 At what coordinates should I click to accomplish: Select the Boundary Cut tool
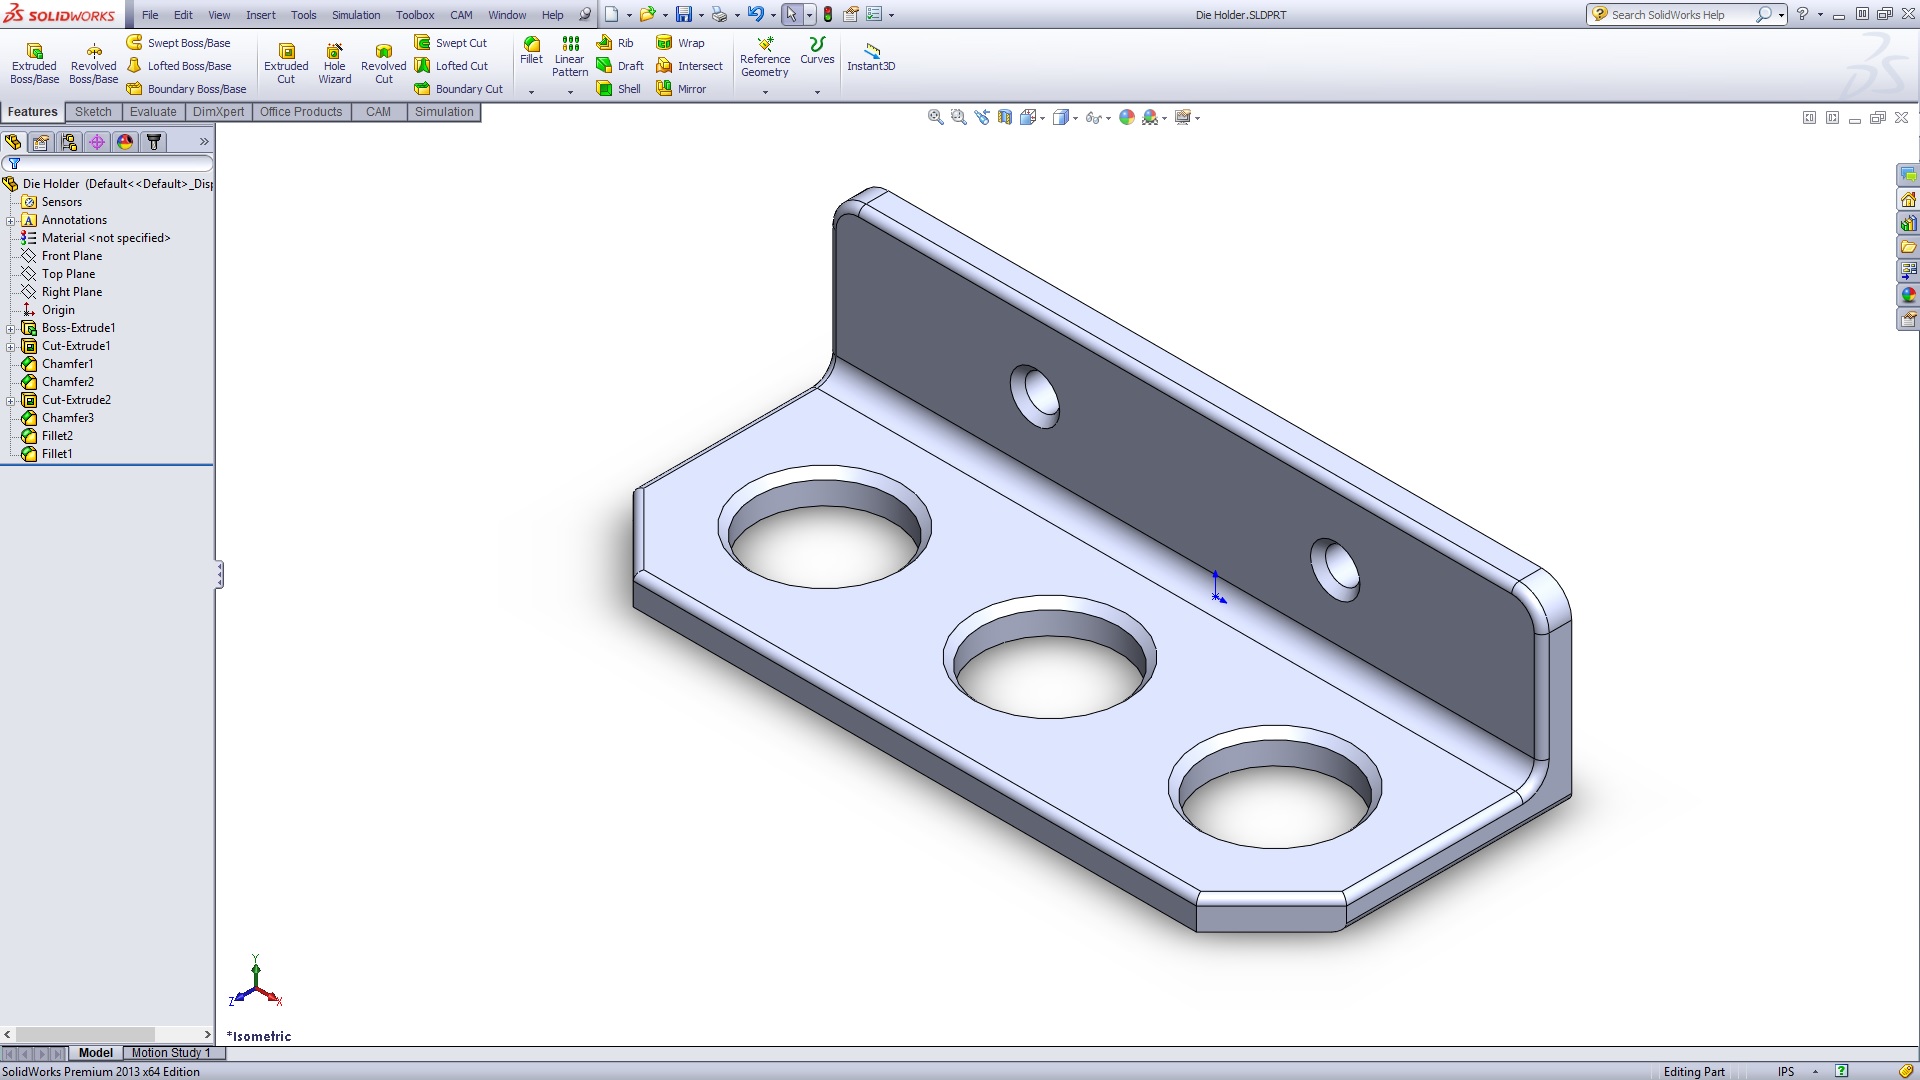coord(459,89)
